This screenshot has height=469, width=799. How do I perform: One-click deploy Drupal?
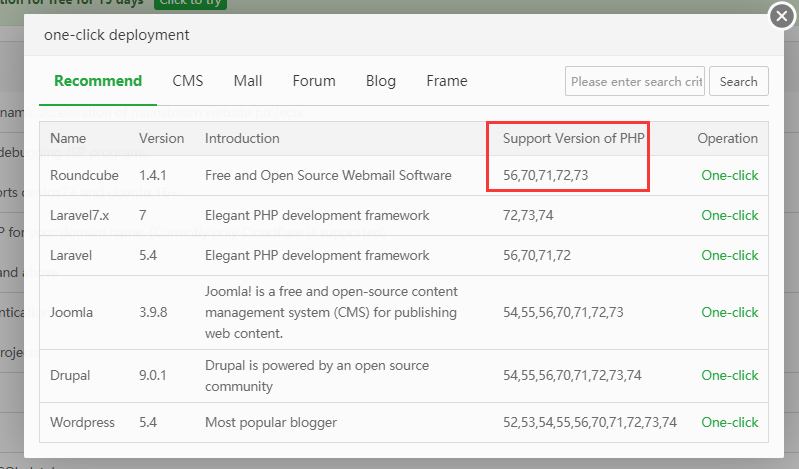730,376
